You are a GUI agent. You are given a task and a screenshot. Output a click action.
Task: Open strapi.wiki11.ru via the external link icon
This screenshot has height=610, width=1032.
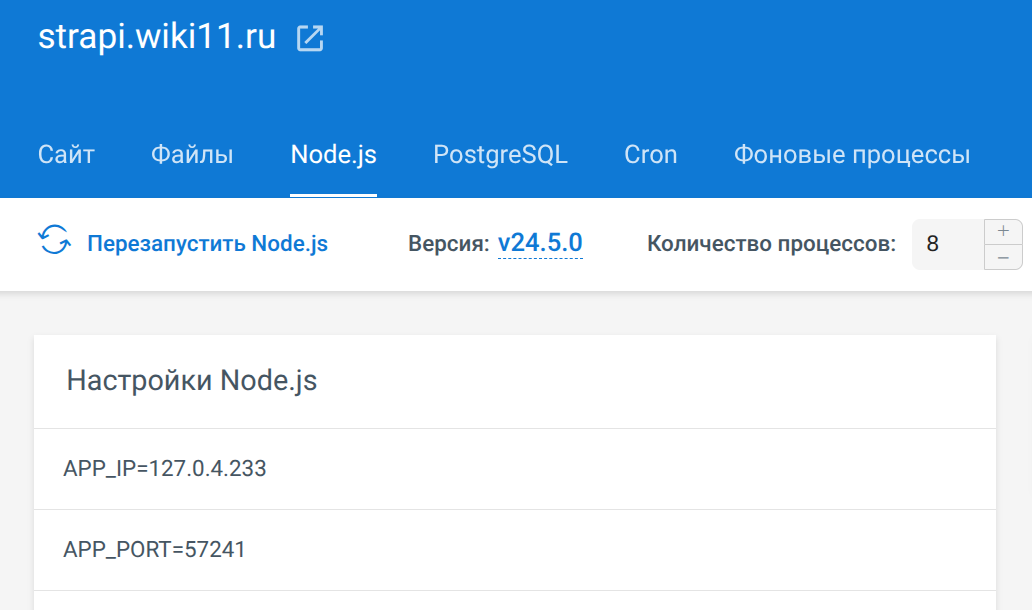click(310, 38)
